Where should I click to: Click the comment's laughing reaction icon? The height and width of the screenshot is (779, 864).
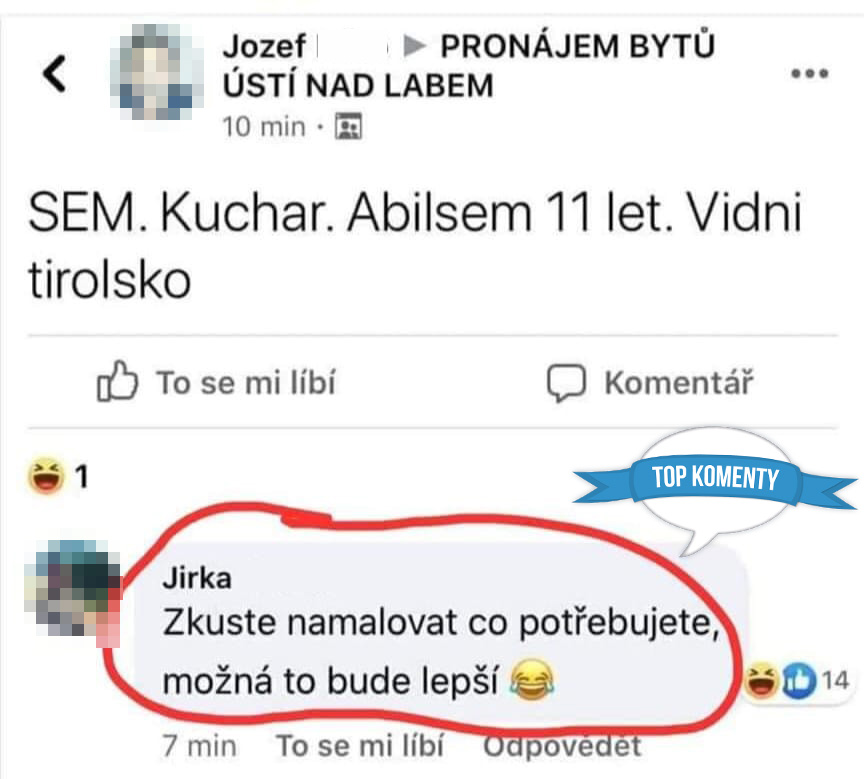click(762, 680)
